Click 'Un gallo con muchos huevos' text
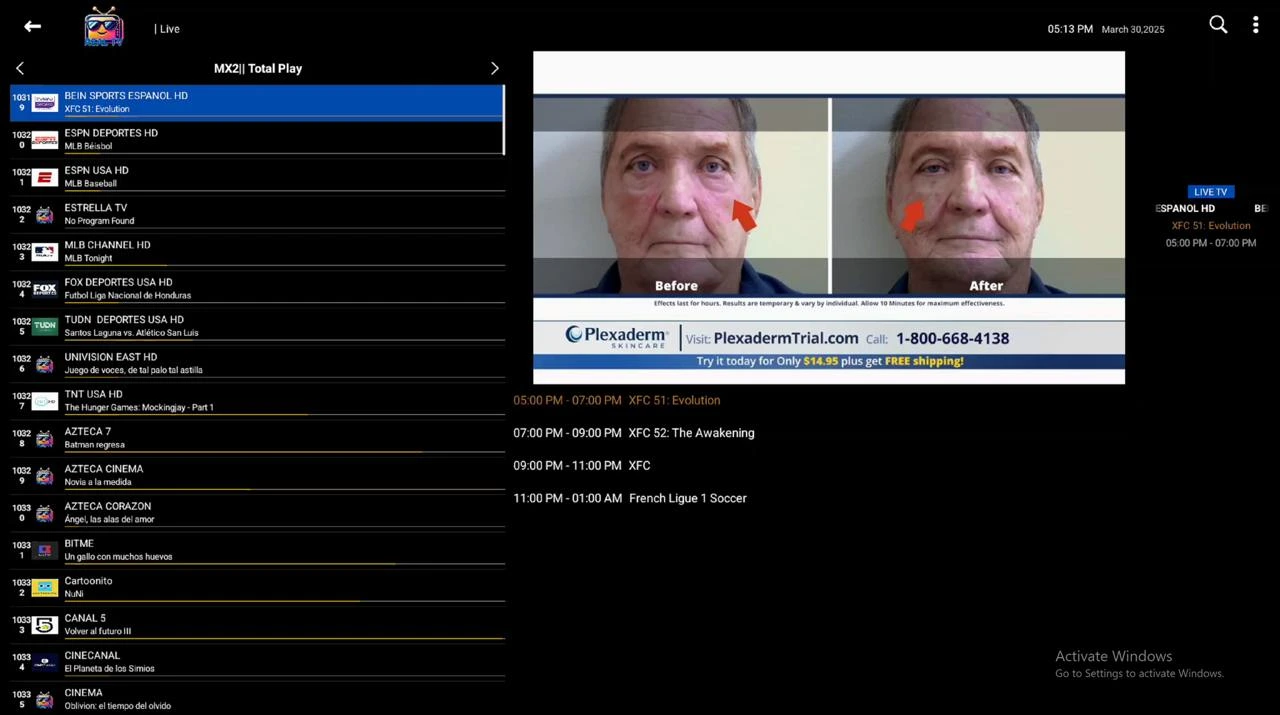Image resolution: width=1280 pixels, height=715 pixels. click(x=118, y=557)
